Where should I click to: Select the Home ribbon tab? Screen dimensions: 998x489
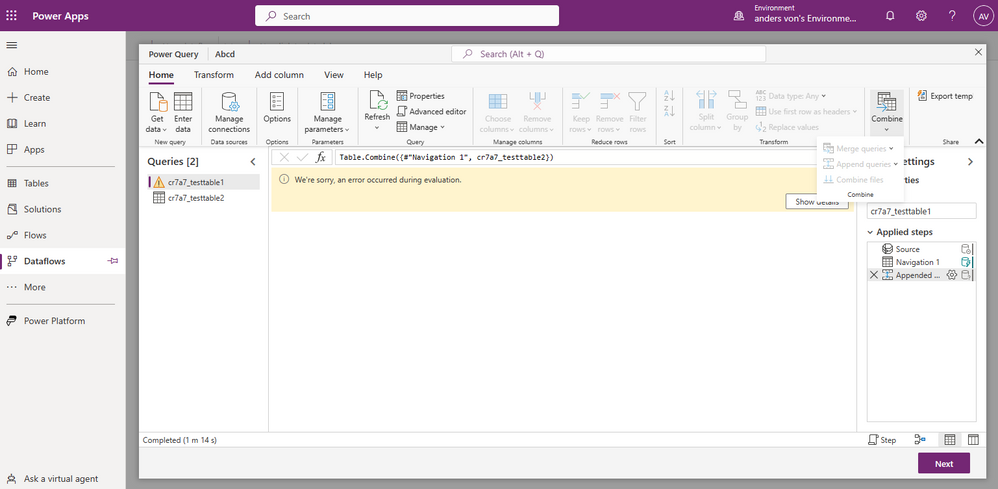coord(161,75)
